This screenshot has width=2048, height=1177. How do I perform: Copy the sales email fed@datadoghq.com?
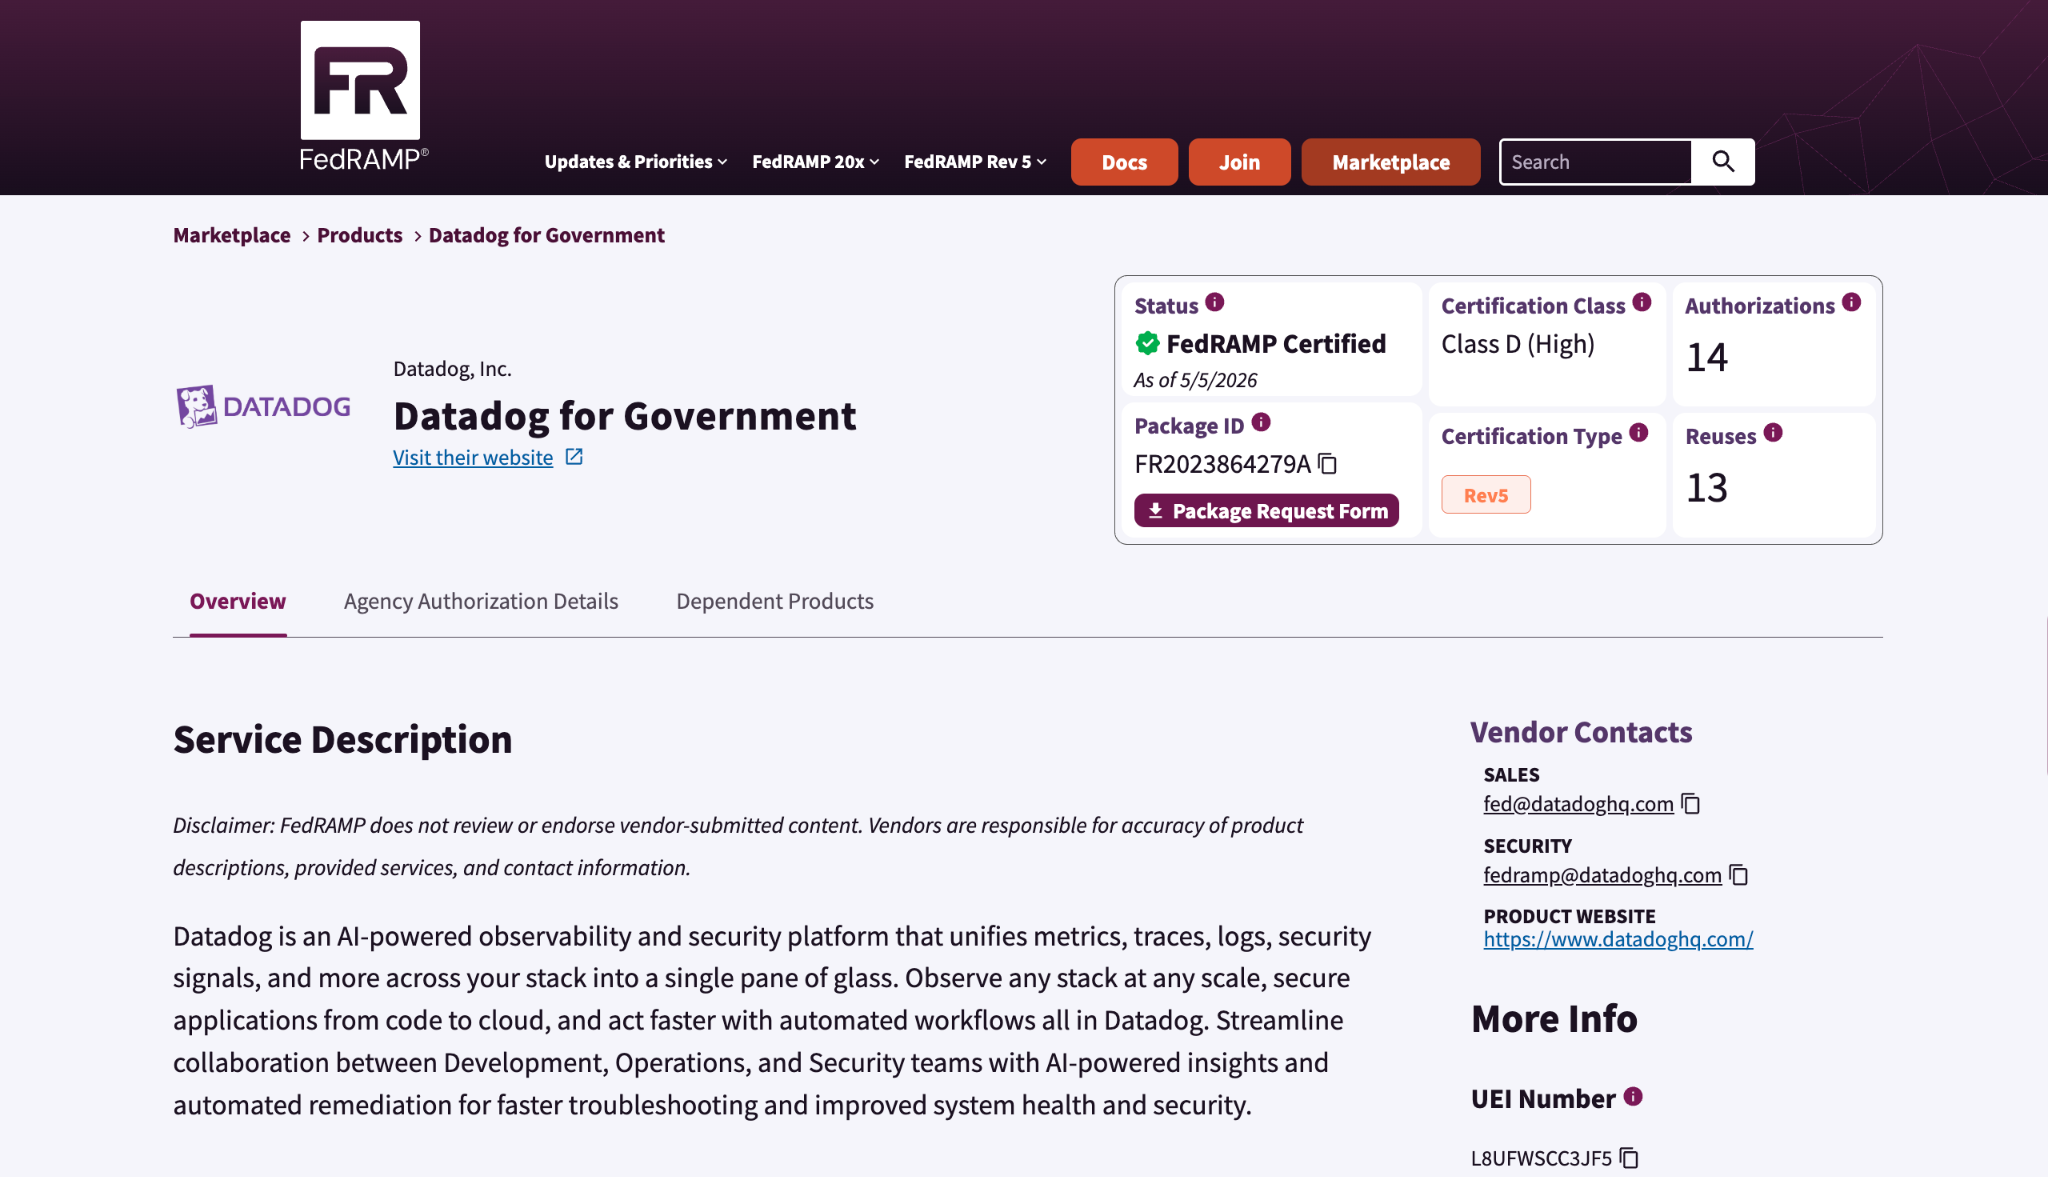click(x=1691, y=804)
